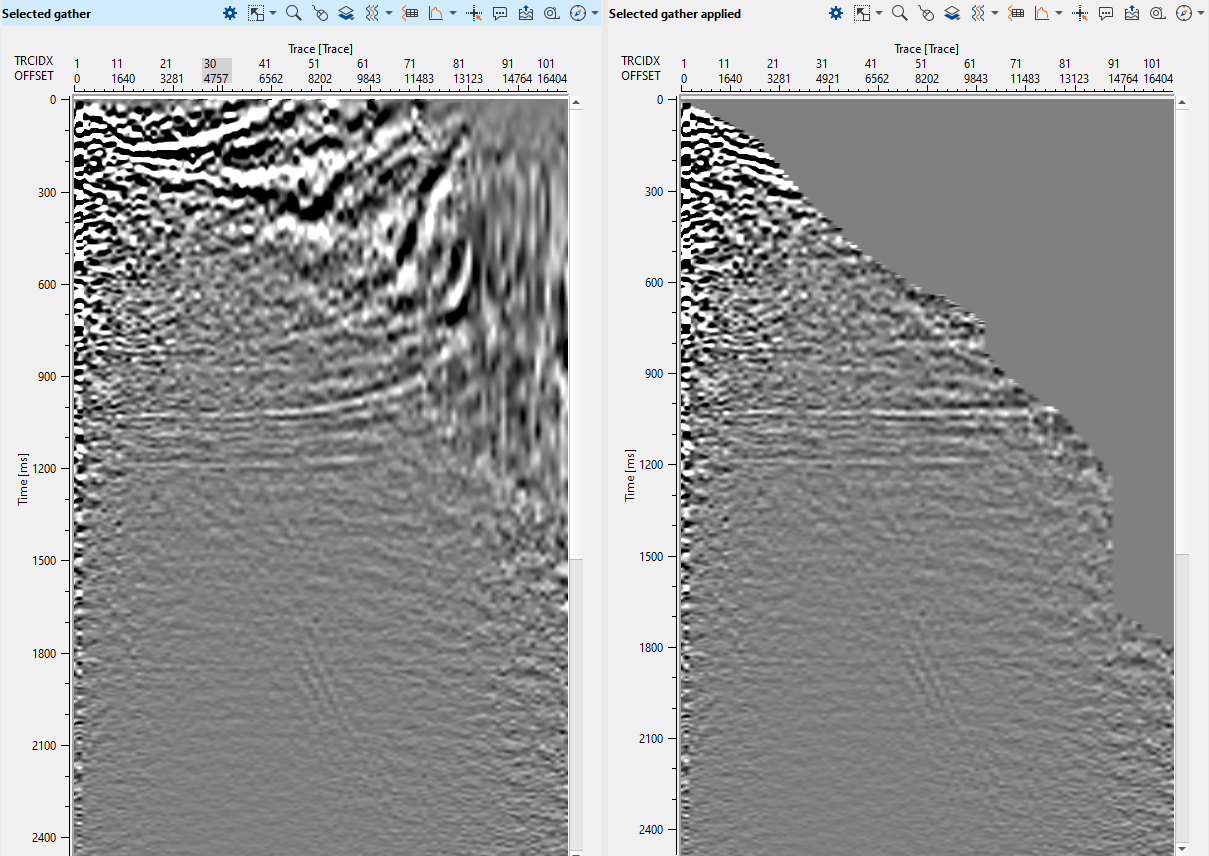The height and width of the screenshot is (856, 1209).
Task: Click comment bubble icon in Selected gather panel
Action: click(500, 13)
